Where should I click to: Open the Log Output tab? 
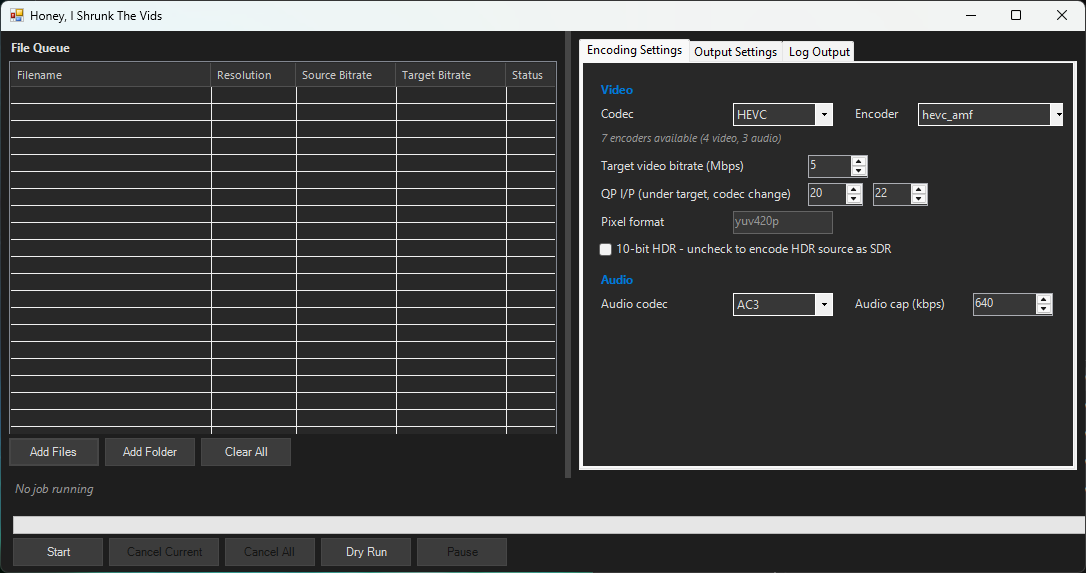coord(819,52)
